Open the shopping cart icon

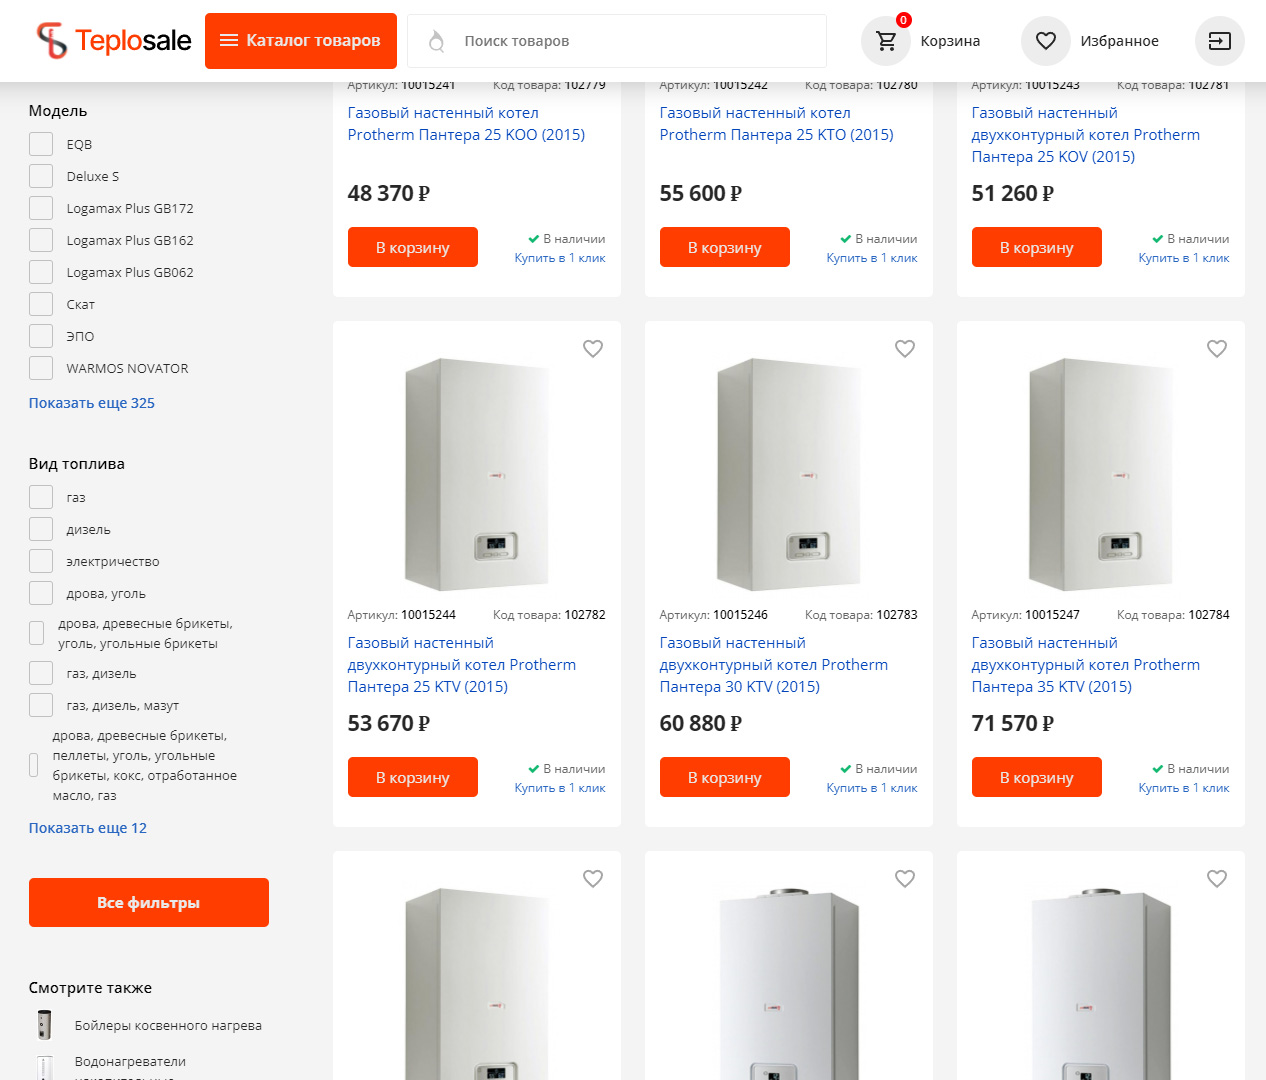click(x=886, y=41)
